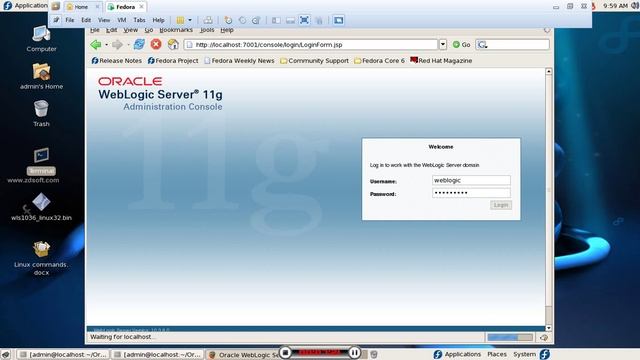Click the grey Forward arrow in the browser
The width and height of the screenshot is (640, 360).
[x=118, y=44]
